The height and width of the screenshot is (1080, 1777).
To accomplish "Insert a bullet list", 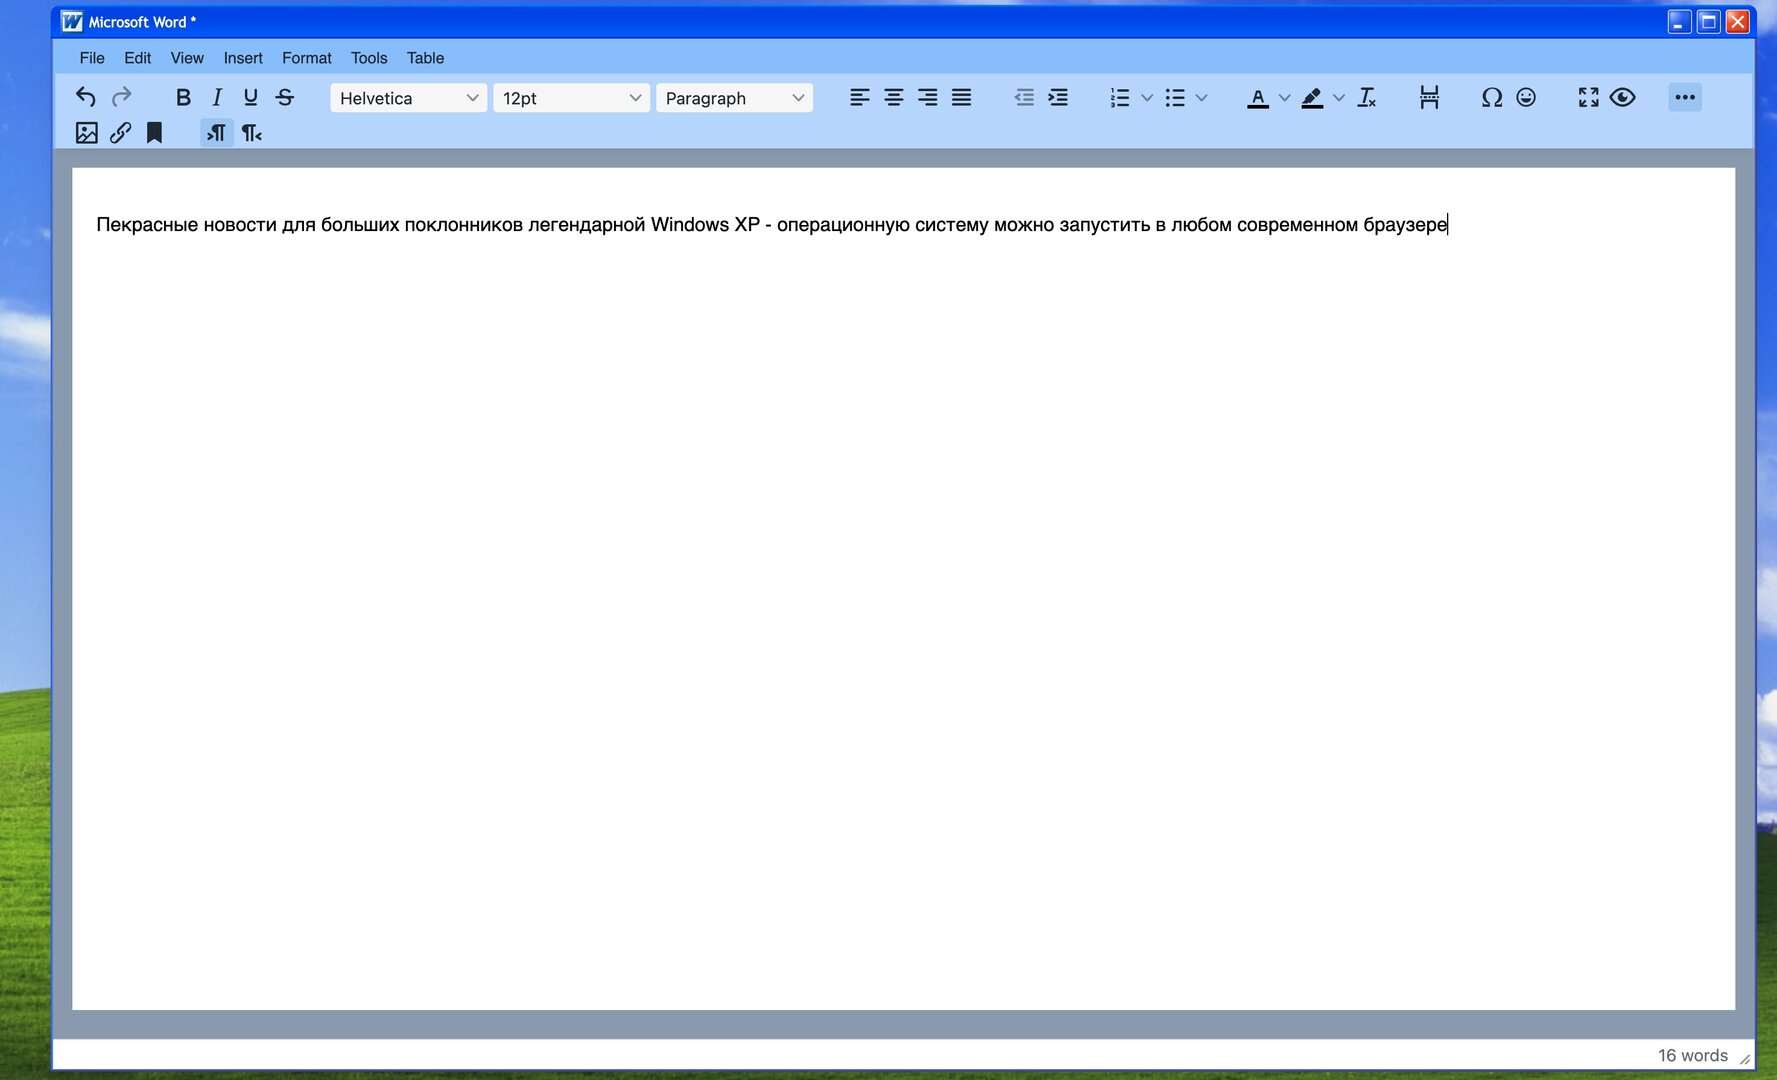I will click(1175, 97).
